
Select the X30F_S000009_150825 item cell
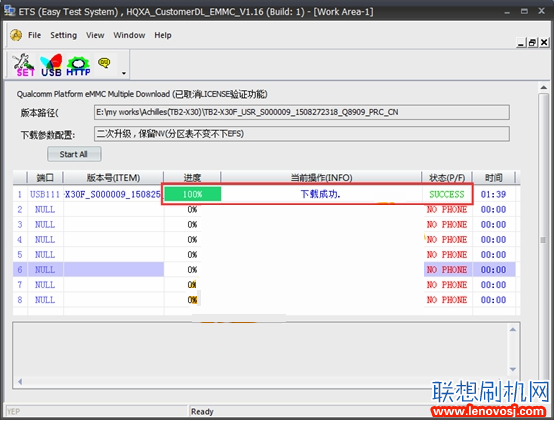tap(113, 194)
